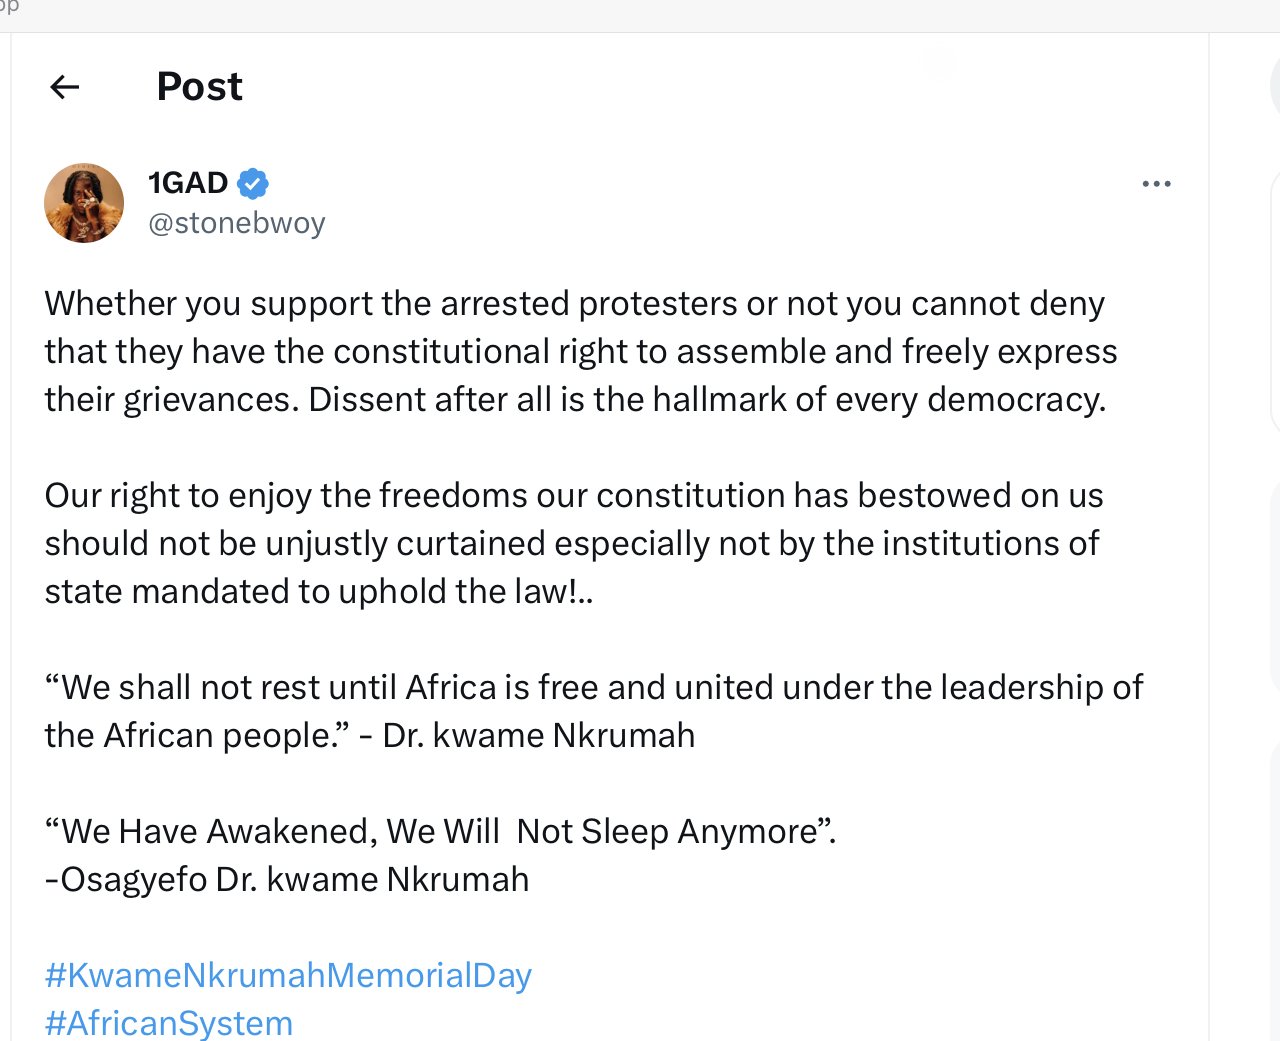
Task: Open the #AfricanSystem hashtag
Action: click(x=169, y=1023)
